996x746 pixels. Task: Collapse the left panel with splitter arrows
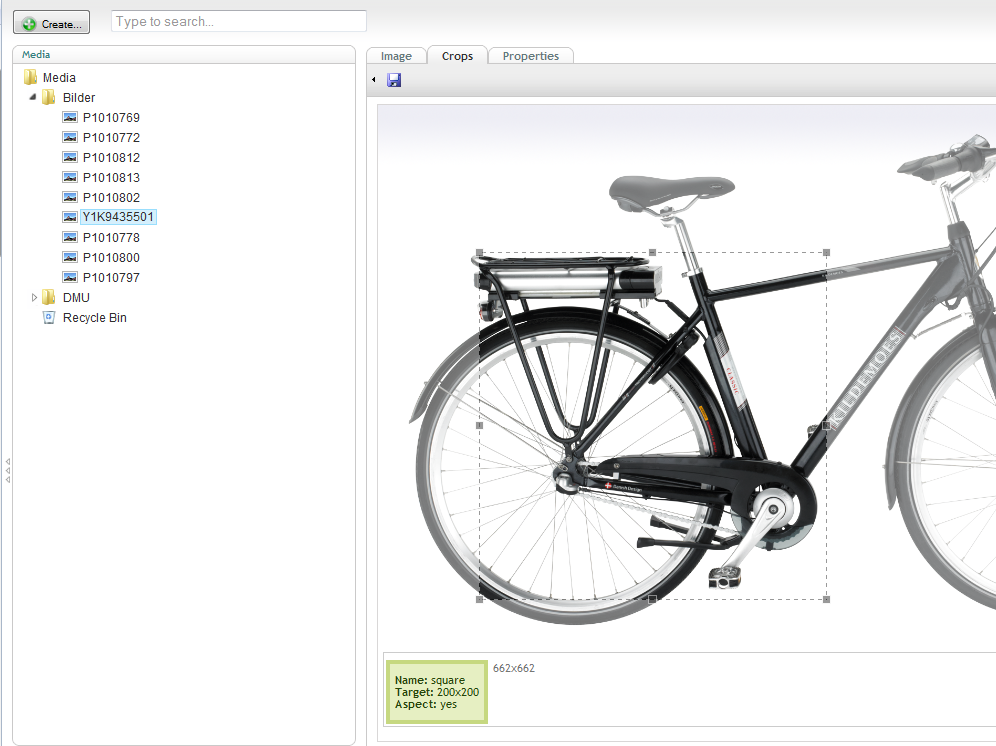point(8,470)
